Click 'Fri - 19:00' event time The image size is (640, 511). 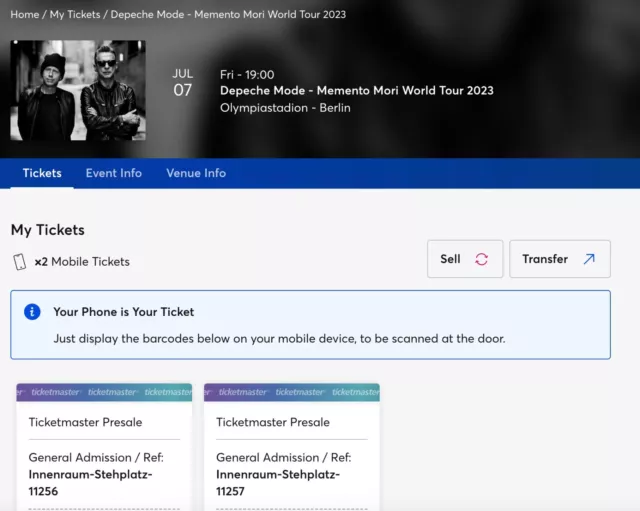[247, 75]
